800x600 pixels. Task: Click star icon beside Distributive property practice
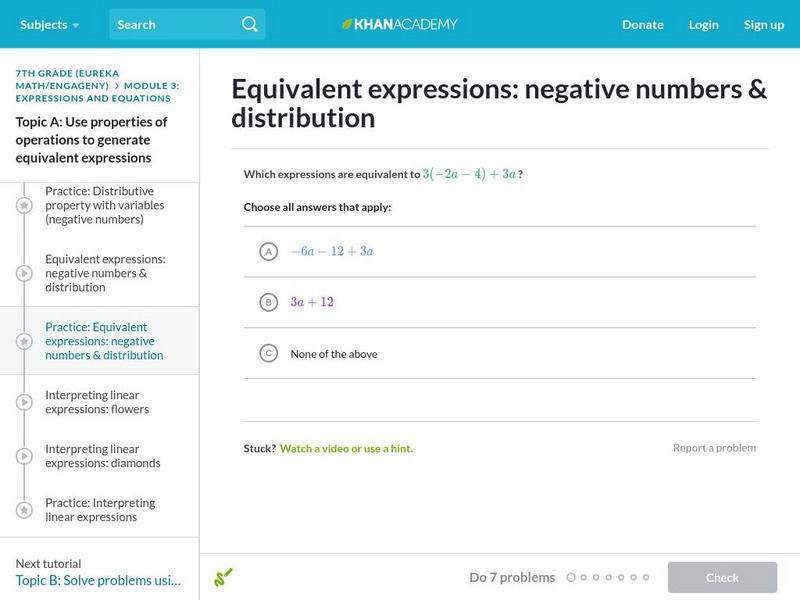(24, 205)
